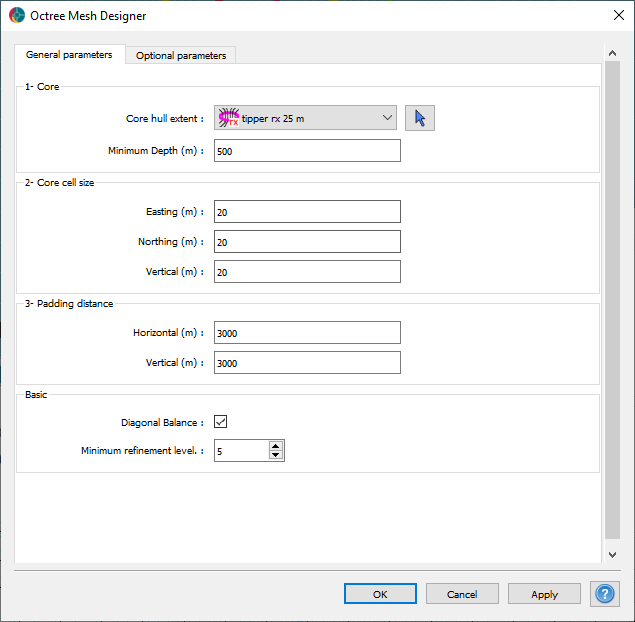Viewport: 635px width, 622px height.
Task: Click the scrollbar down arrow
Action: pos(612,554)
